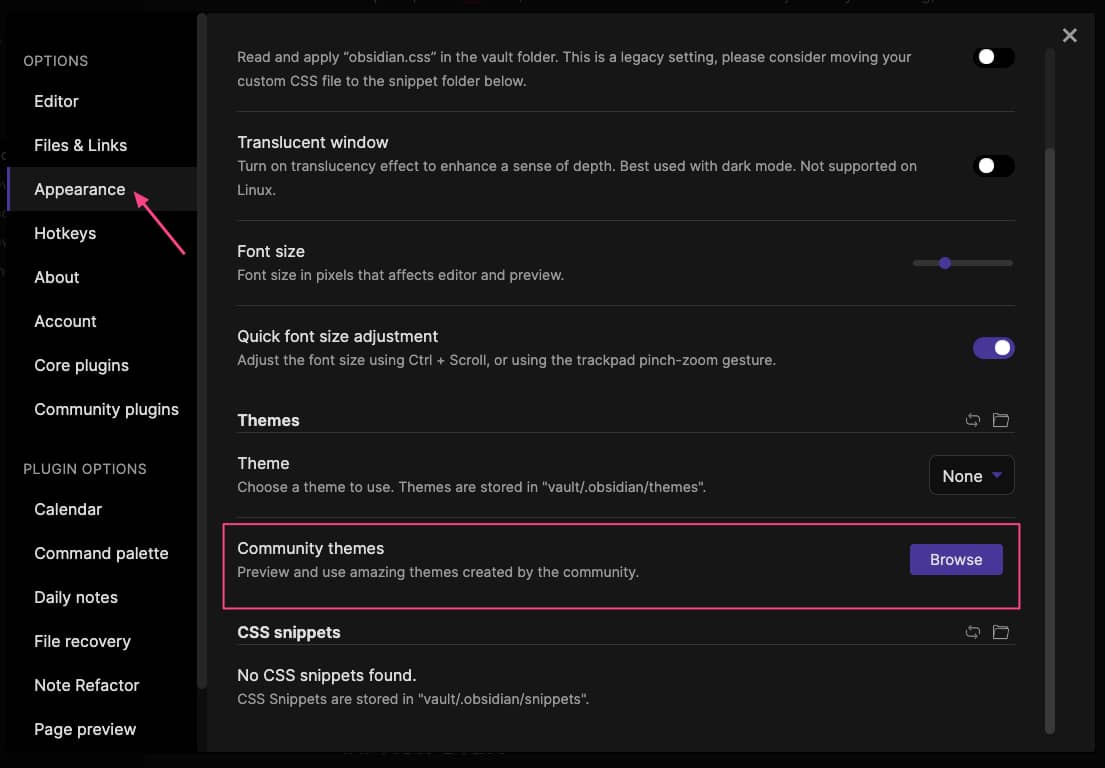Open Editor settings

(101, 101)
